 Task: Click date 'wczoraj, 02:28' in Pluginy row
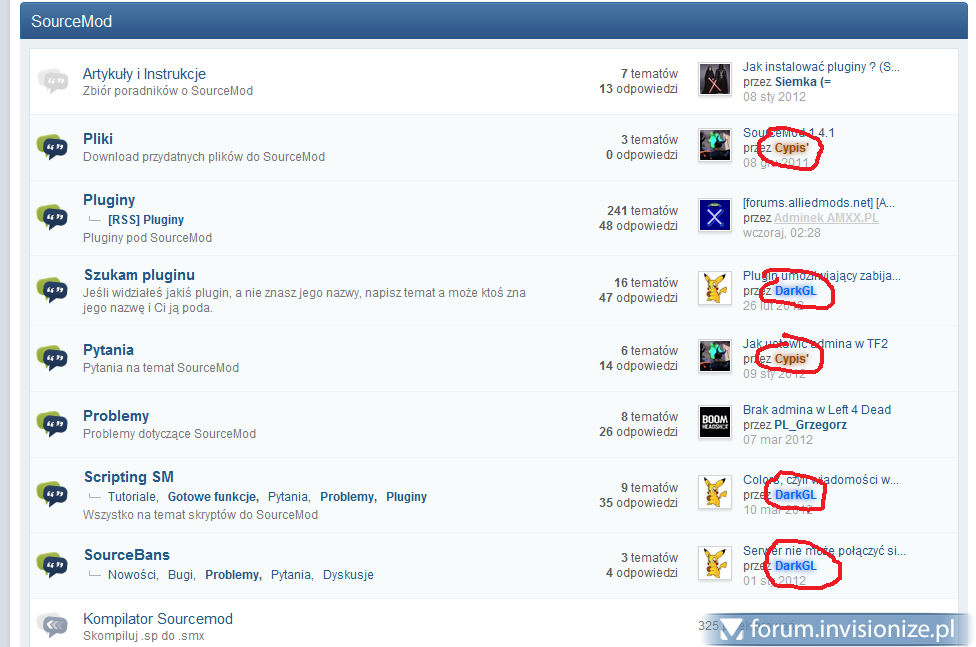pos(782,232)
